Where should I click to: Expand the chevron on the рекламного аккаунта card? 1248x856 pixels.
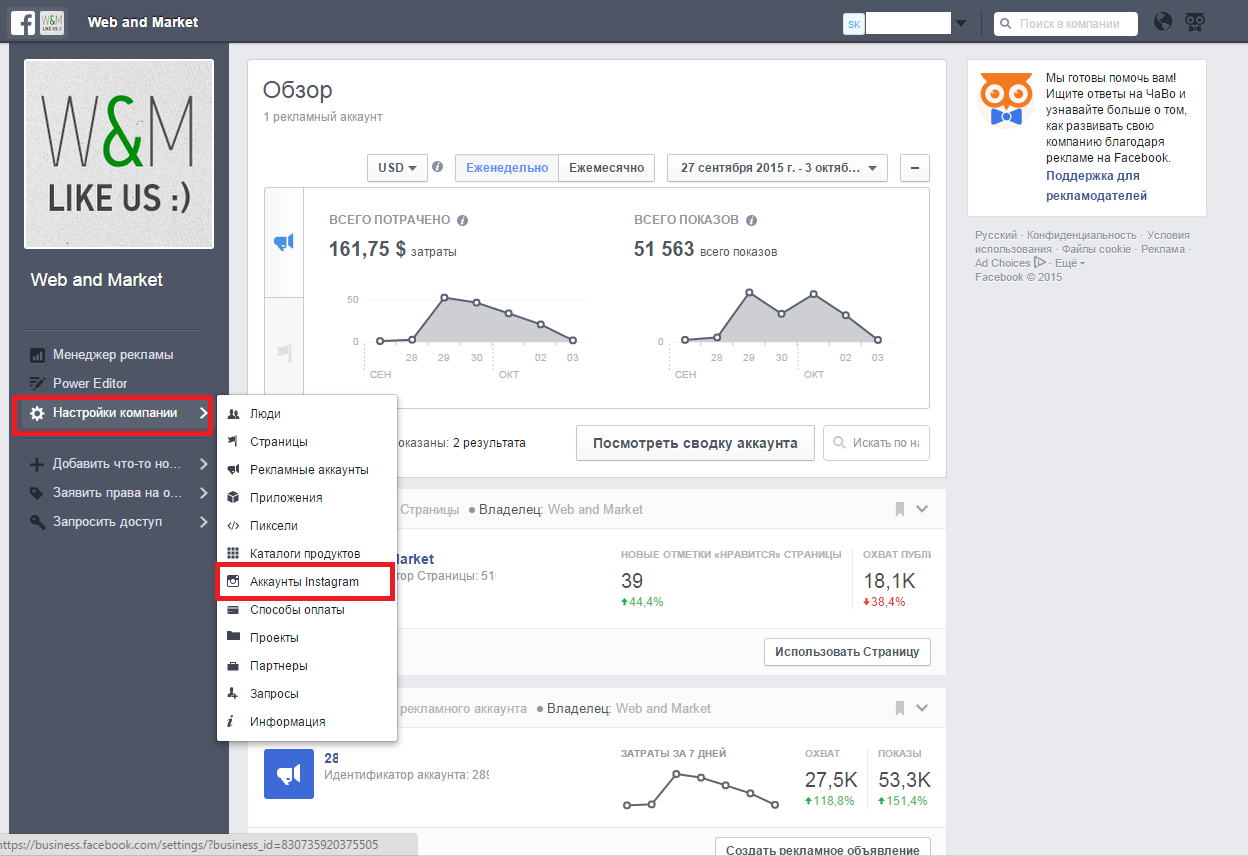(922, 708)
